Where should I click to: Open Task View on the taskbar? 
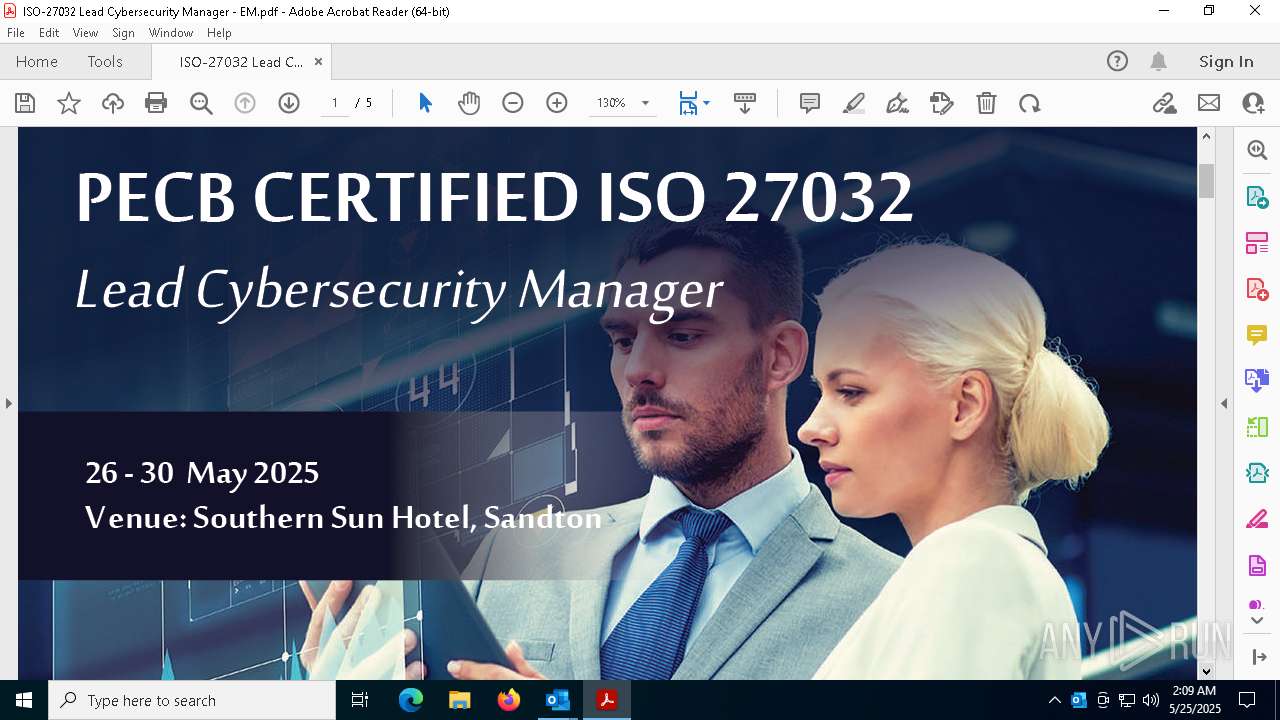coord(360,700)
